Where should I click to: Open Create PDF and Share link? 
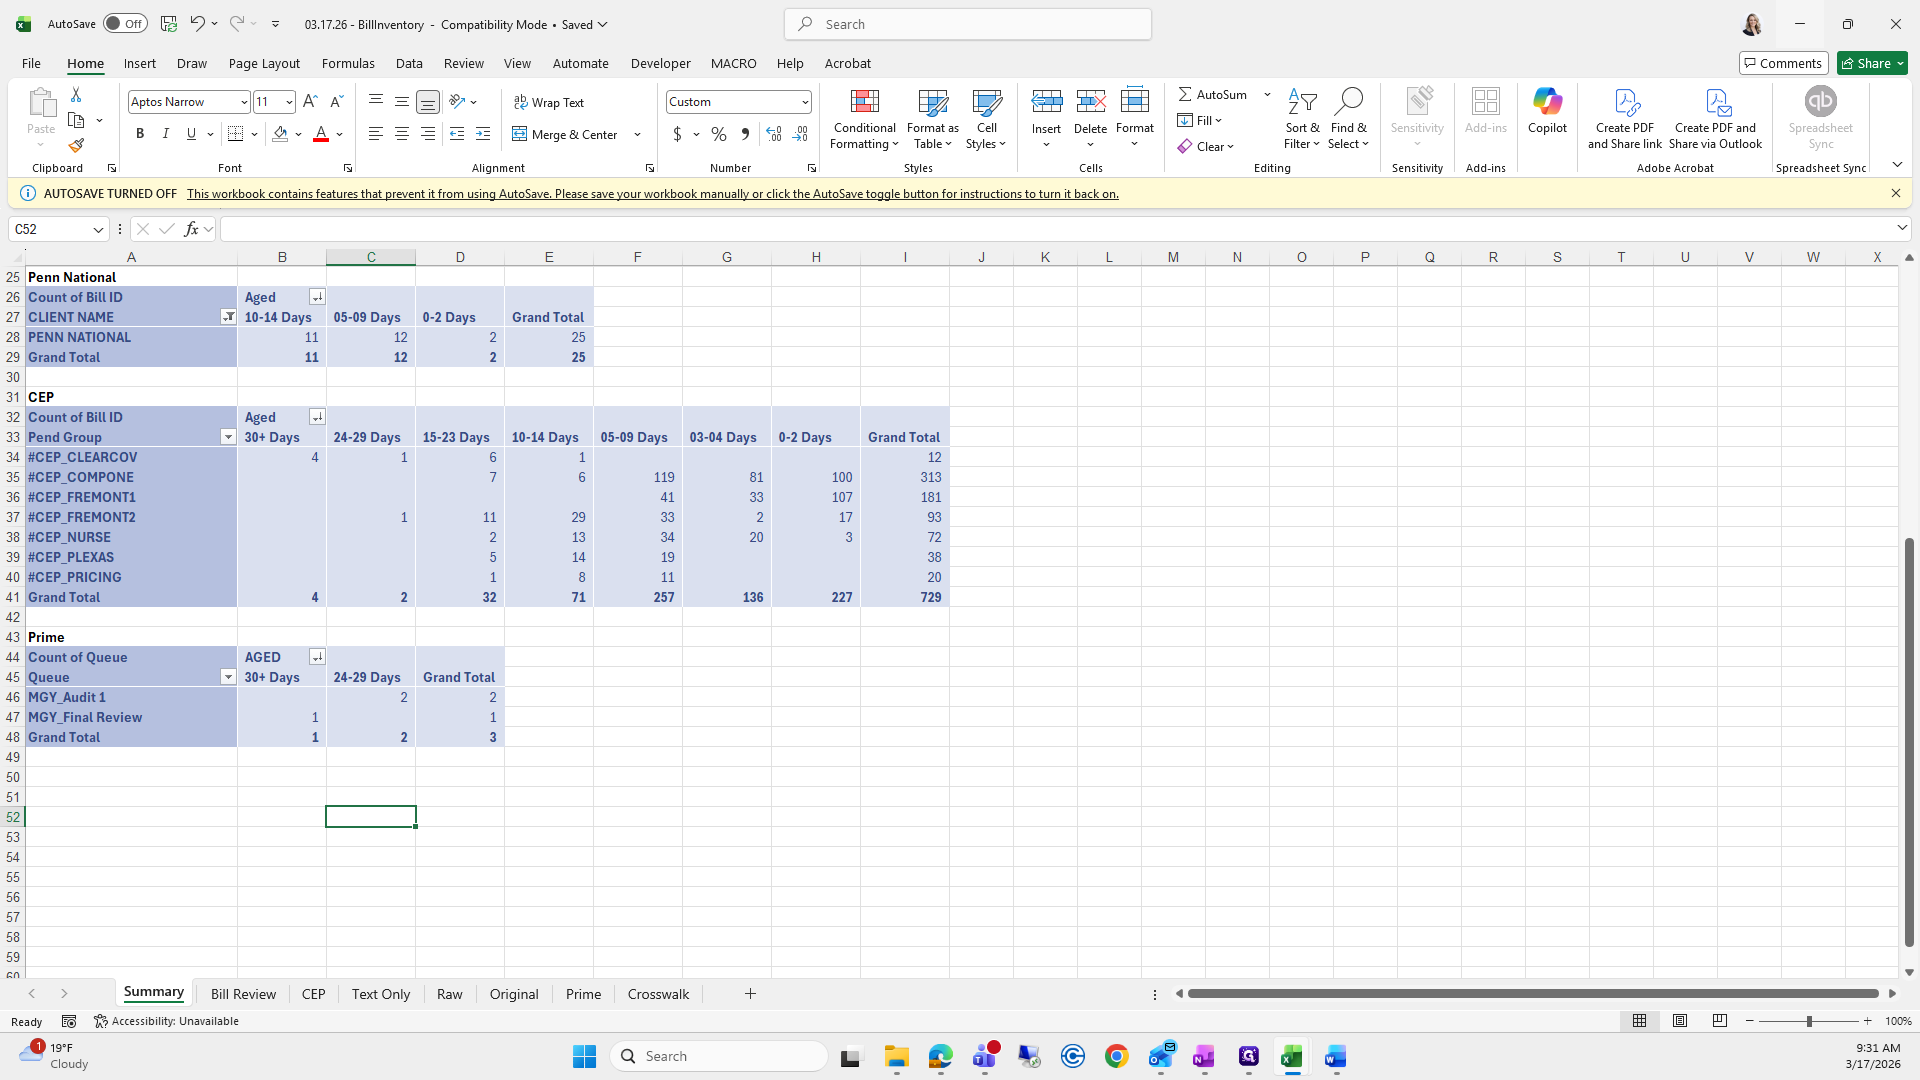(1624, 119)
